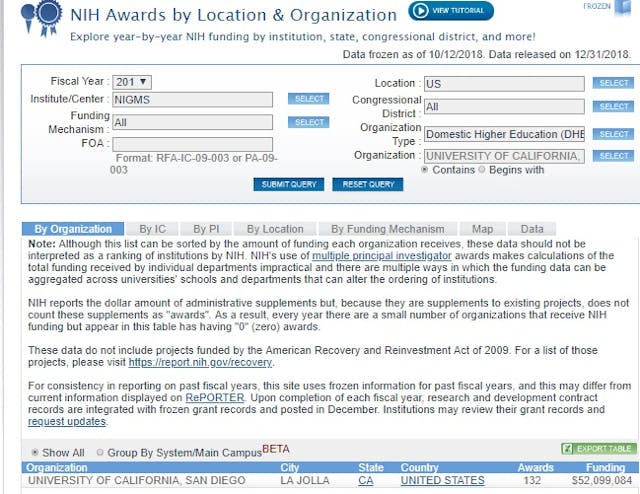Open the View Tutorial video button
This screenshot has width=640, height=494.
coord(451,11)
